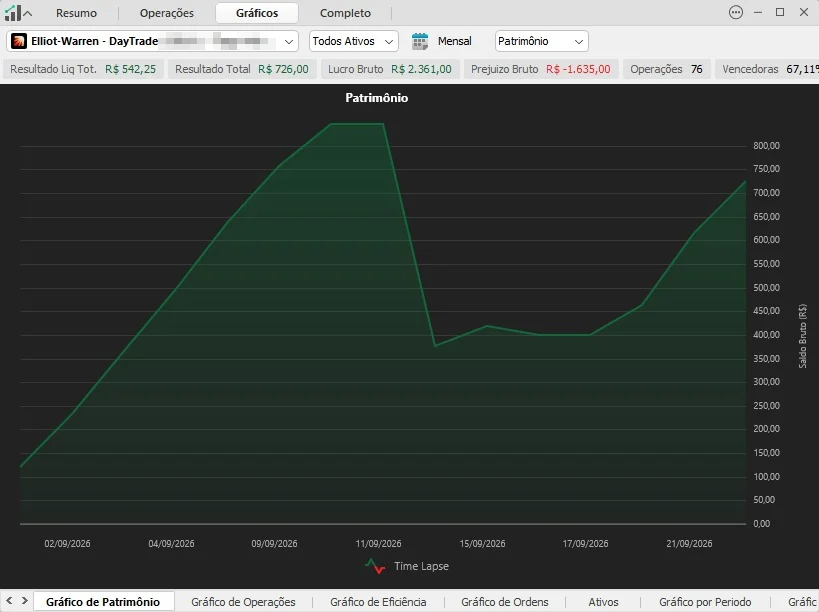Screen dimensions: 819x612
Task: Open the three-dot options menu icon
Action: pos(735,13)
